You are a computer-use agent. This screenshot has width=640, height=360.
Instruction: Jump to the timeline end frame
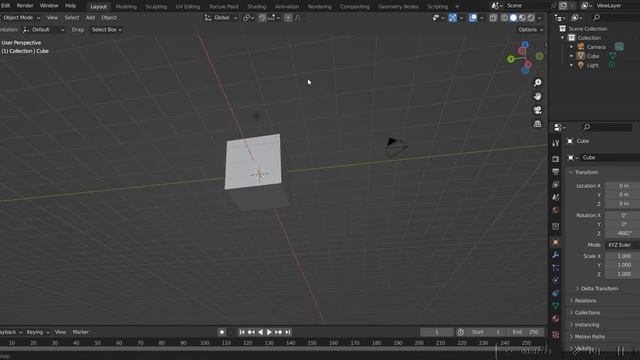pos(288,332)
